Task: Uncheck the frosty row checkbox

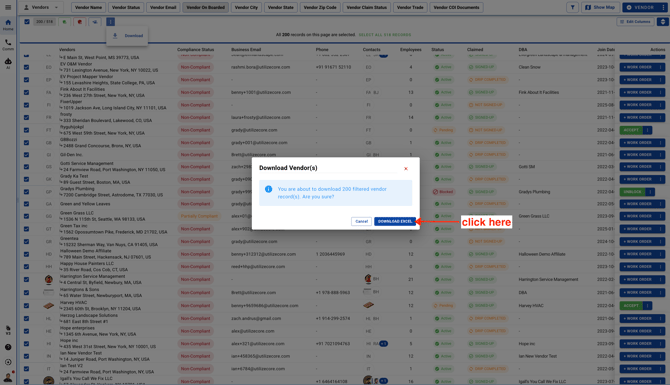Action: click(x=26, y=117)
